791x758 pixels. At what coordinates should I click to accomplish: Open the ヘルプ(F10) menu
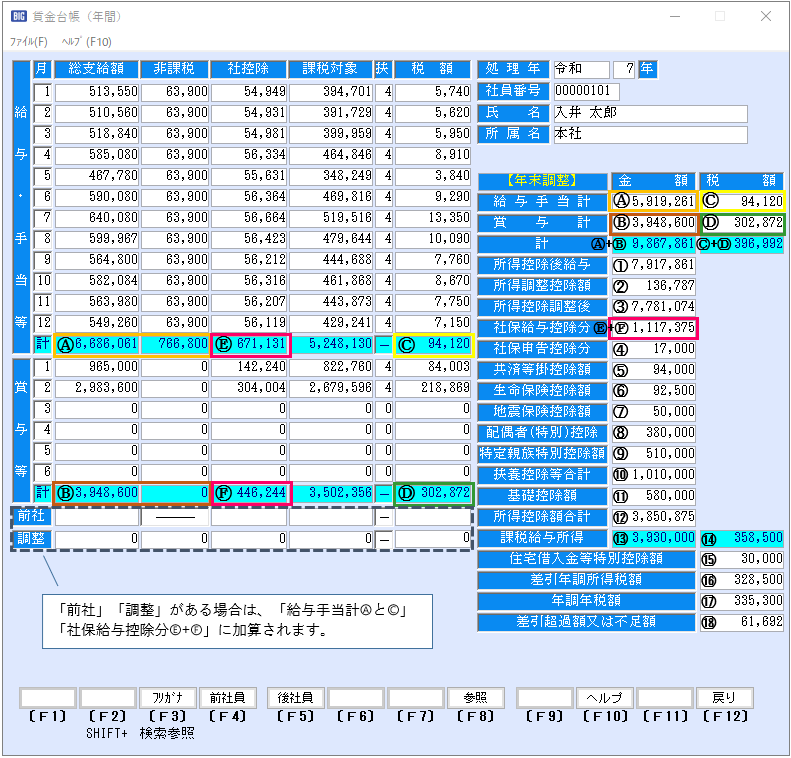point(87,42)
